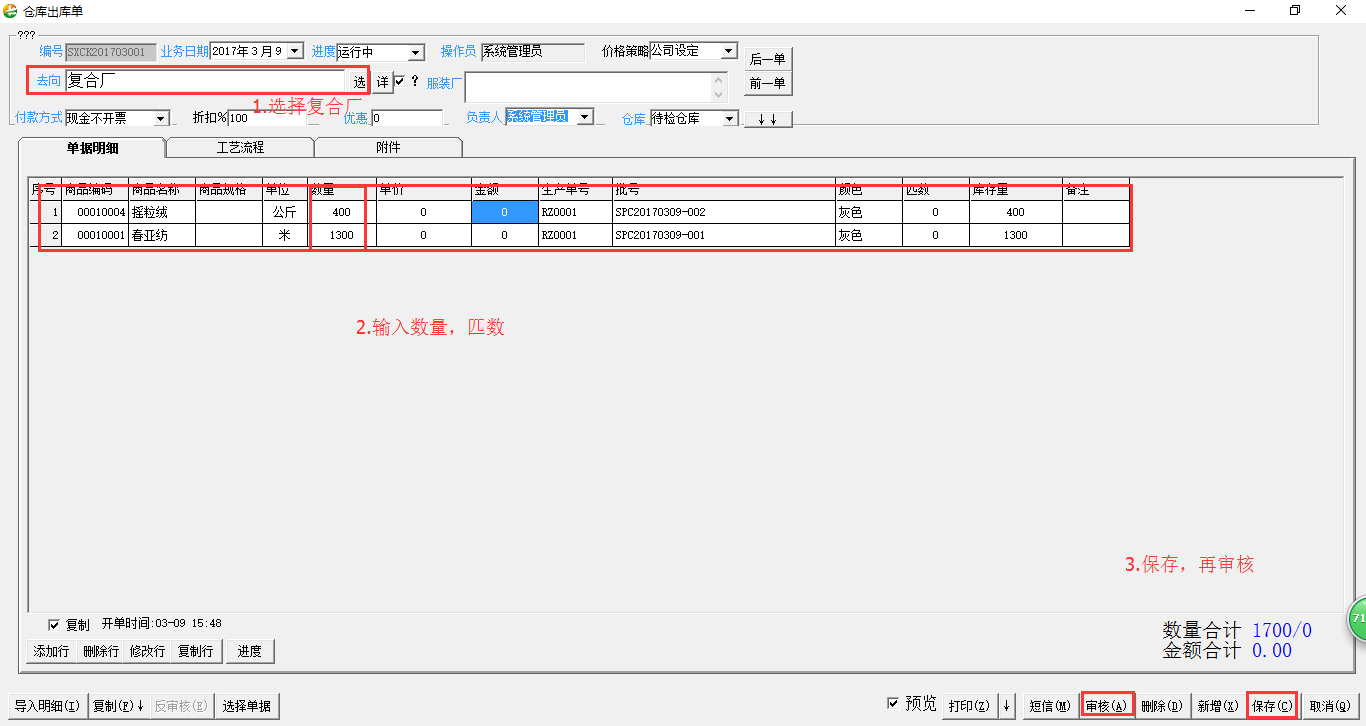
Task: Click the 新增(X) button
Action: coord(1218,705)
